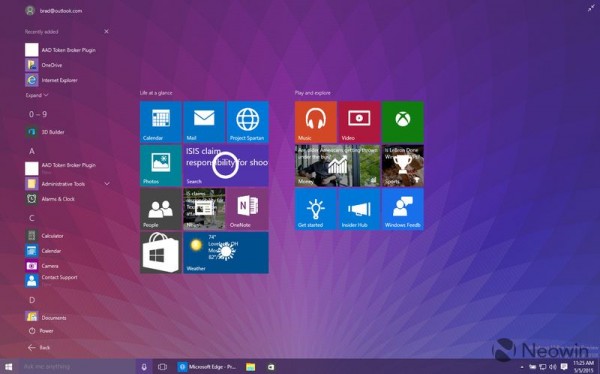Open the Windows Feedback tile
Screen dimensions: 600x374
coord(403,209)
